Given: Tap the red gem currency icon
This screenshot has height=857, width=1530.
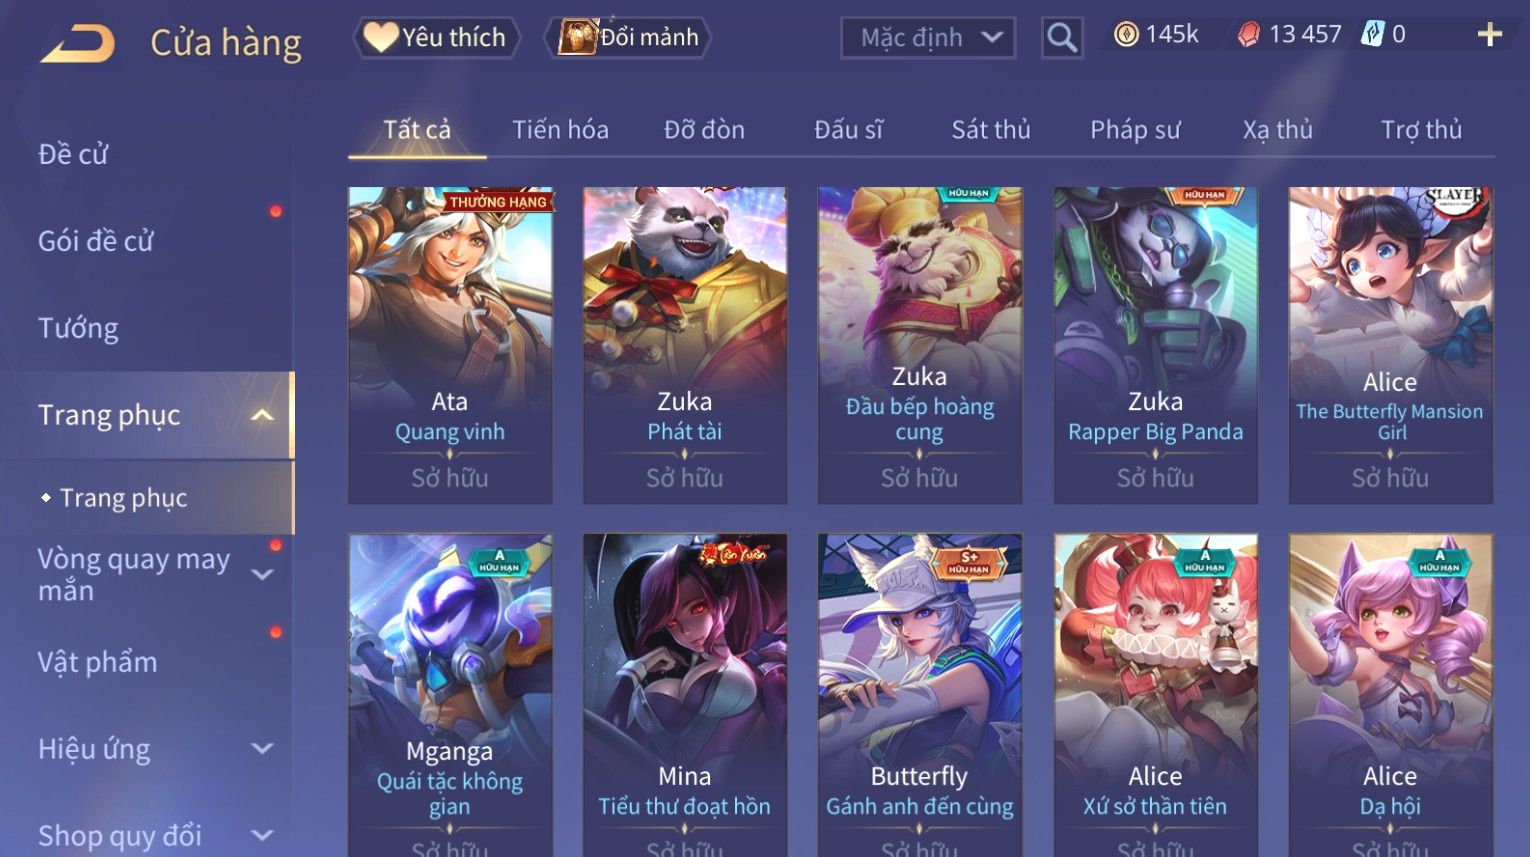Looking at the screenshot, I should (1249, 35).
